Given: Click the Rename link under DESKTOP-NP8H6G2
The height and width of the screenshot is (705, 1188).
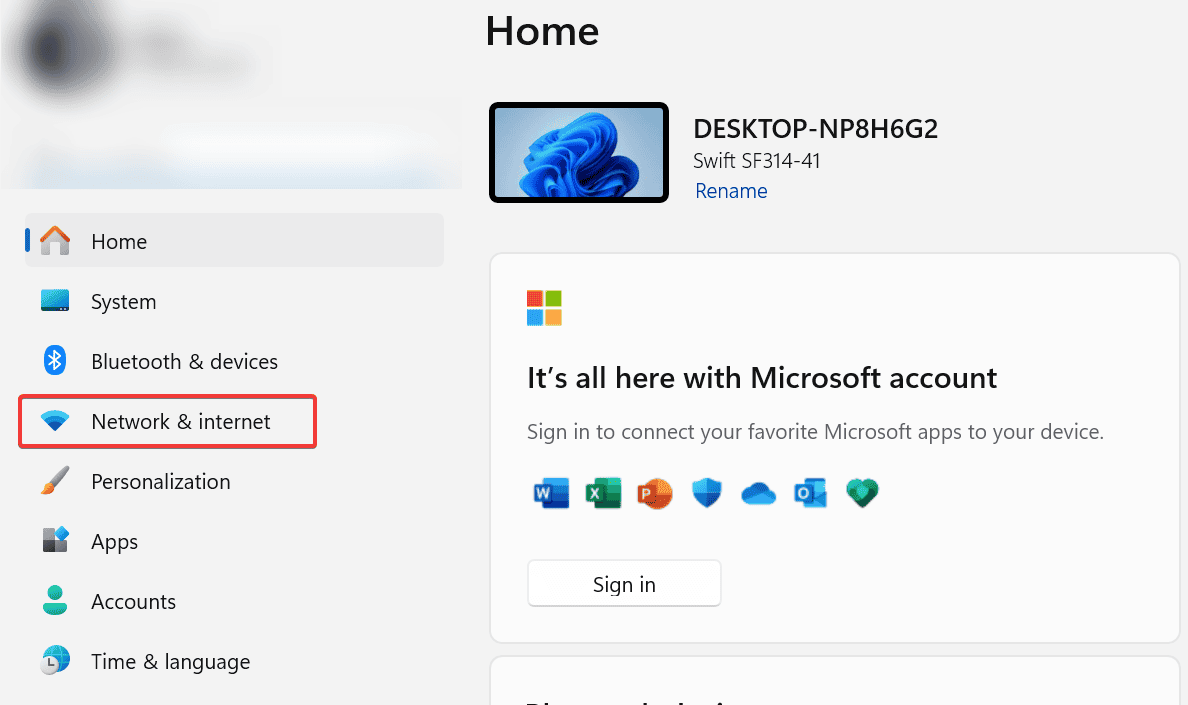Looking at the screenshot, I should 731,190.
